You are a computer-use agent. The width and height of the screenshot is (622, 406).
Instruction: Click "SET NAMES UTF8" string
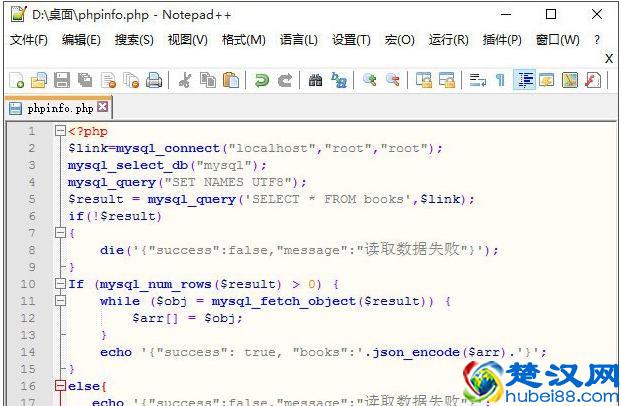pos(230,182)
